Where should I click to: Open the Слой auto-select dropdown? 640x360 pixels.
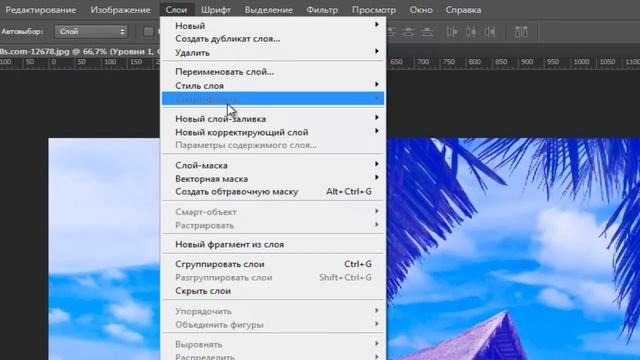coord(91,32)
